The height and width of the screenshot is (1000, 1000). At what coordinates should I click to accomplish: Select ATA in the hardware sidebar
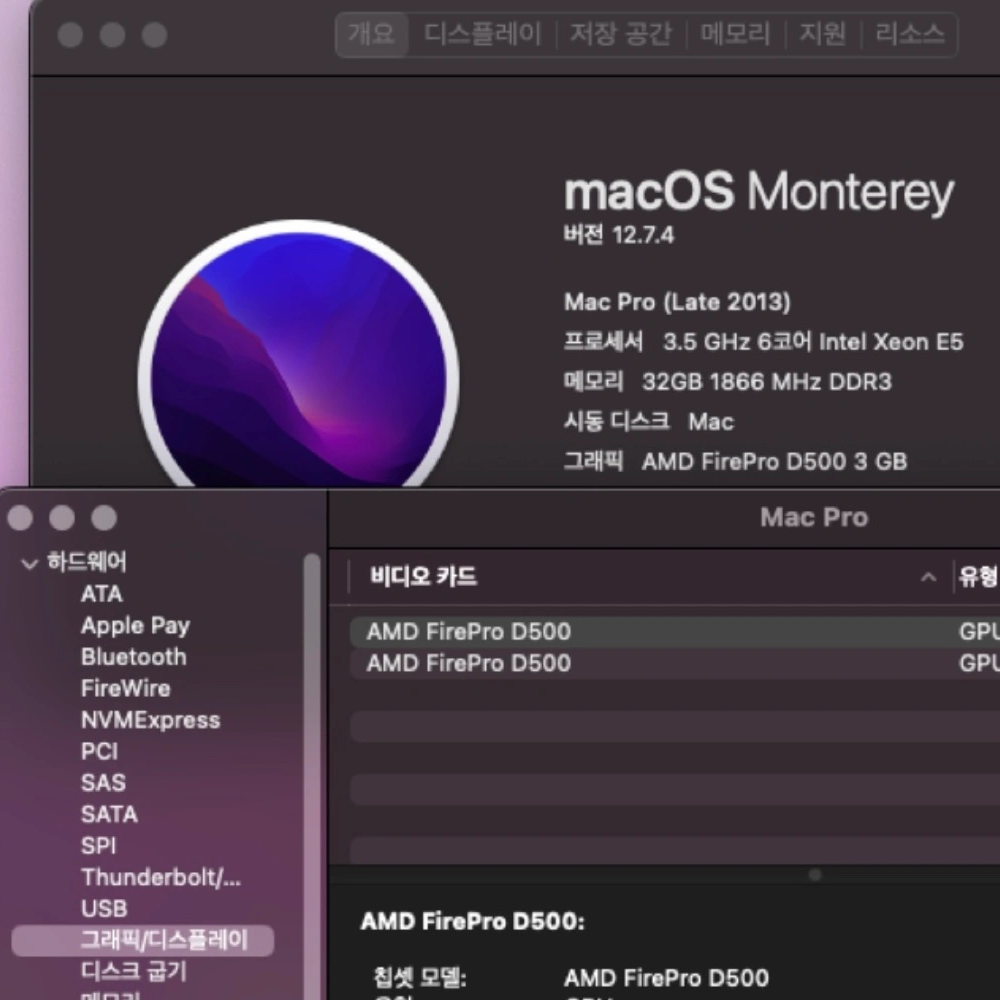tap(101, 594)
